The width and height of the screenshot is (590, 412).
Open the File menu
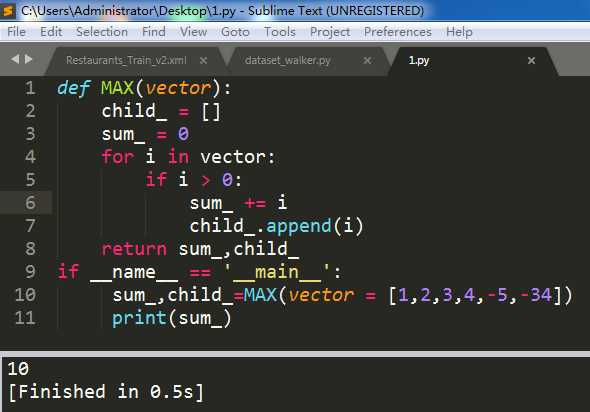tap(17, 32)
